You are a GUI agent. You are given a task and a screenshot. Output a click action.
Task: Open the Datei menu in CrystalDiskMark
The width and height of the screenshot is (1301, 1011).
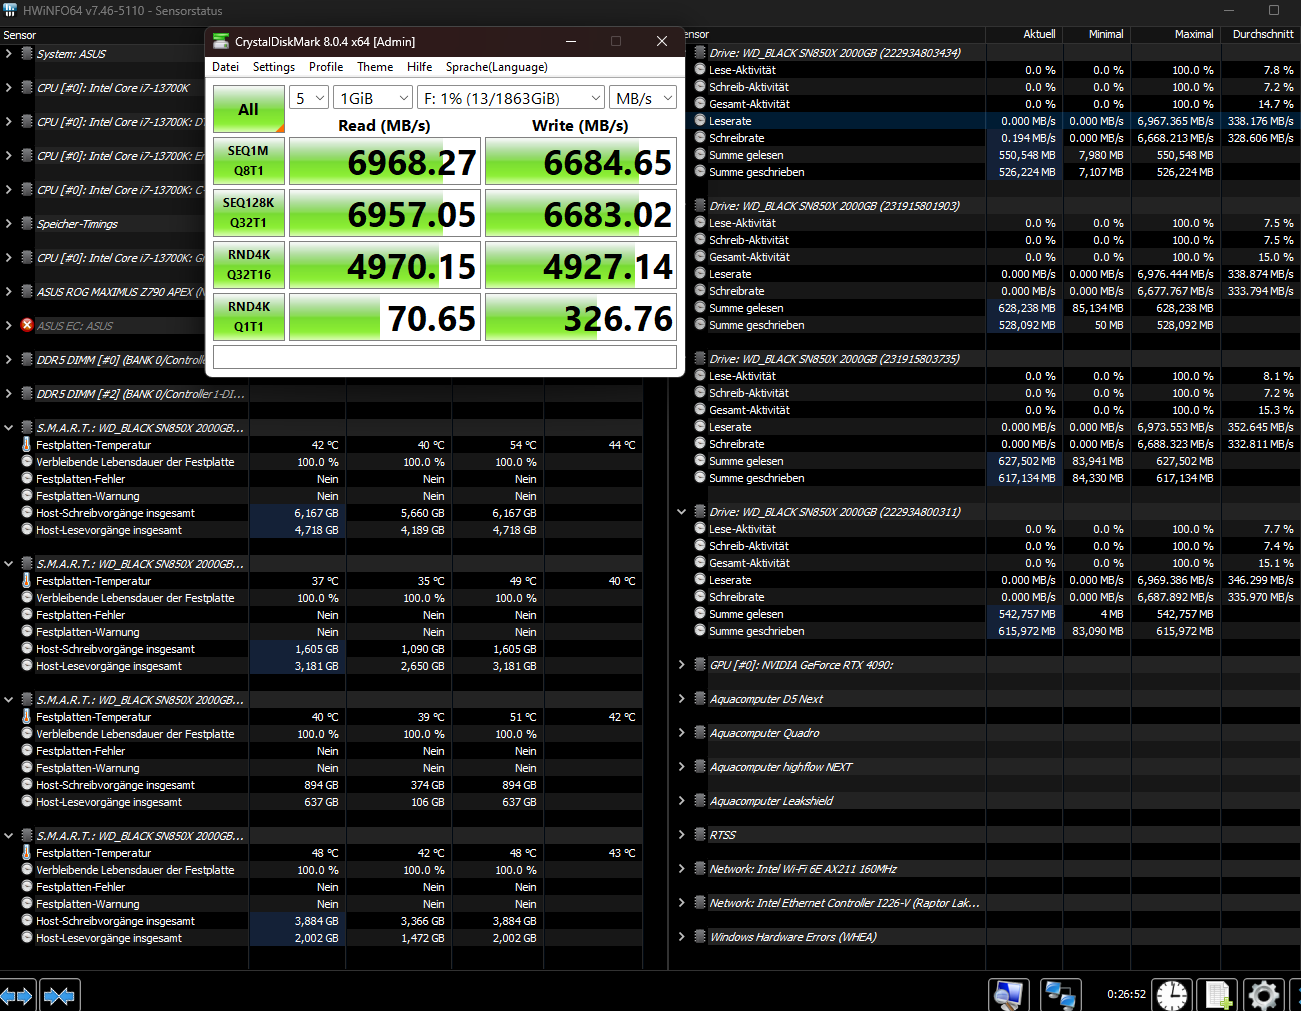(226, 67)
